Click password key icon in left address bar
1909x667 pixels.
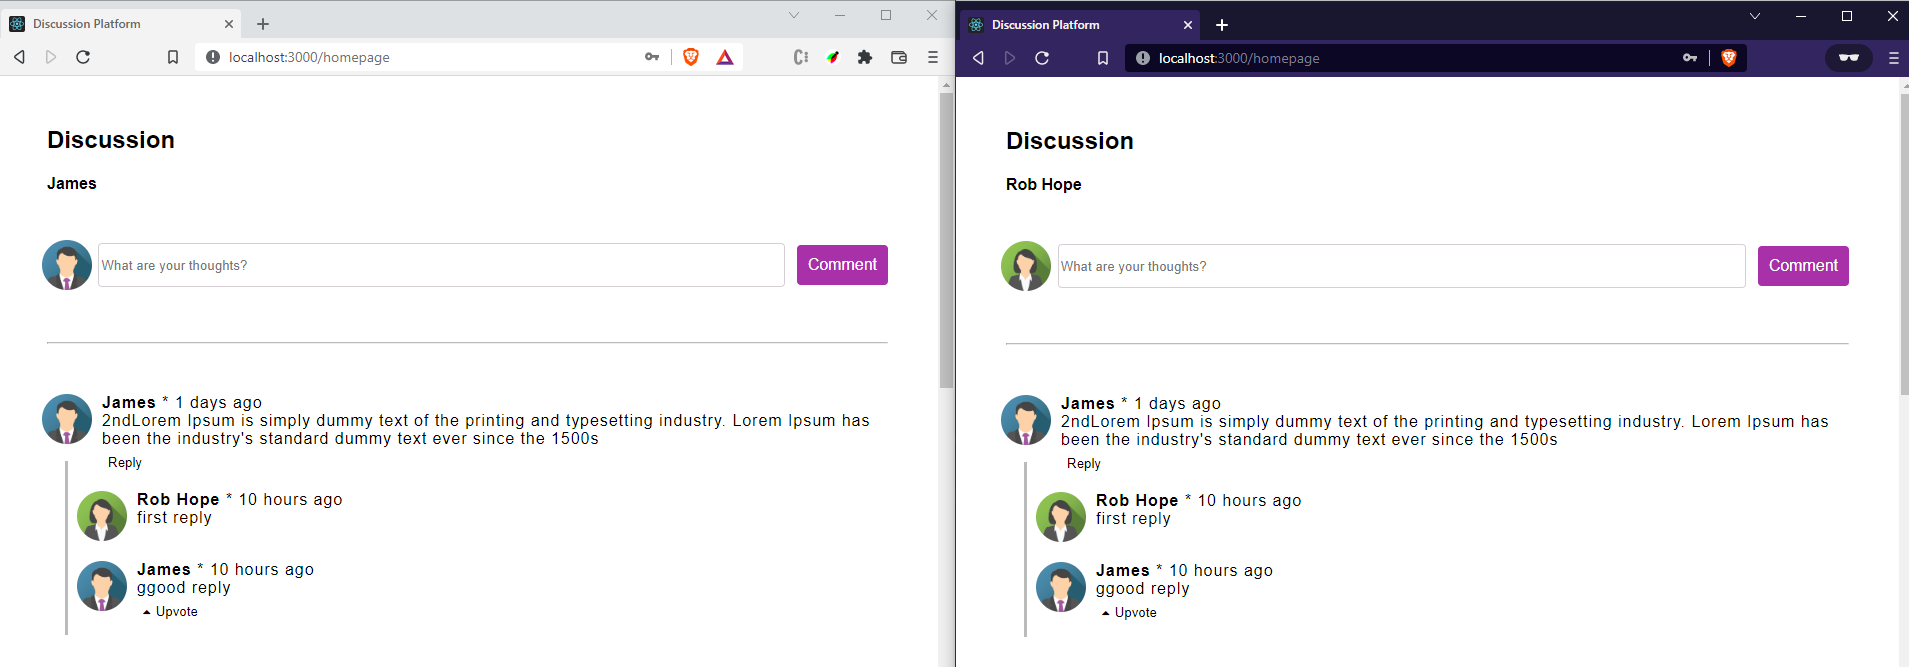pos(652,57)
